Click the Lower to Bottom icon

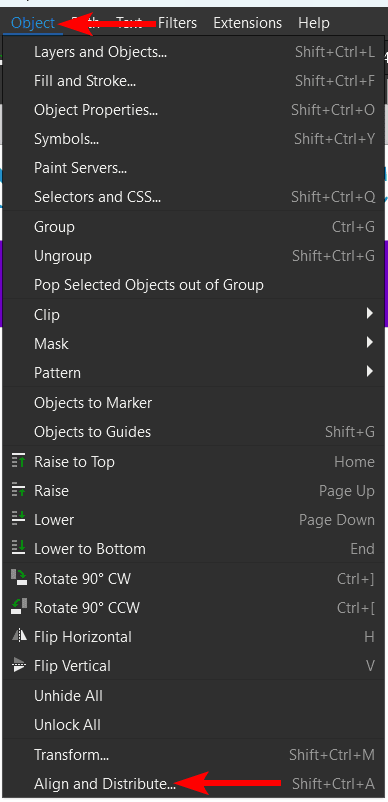(x=18, y=548)
